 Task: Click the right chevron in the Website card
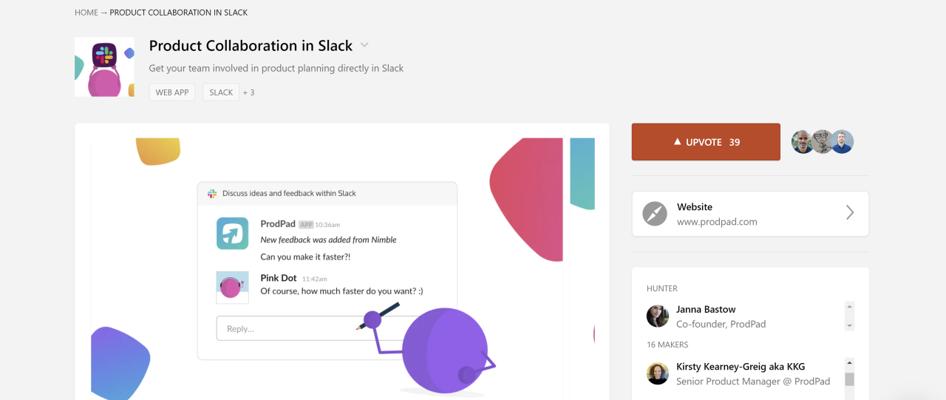point(849,212)
